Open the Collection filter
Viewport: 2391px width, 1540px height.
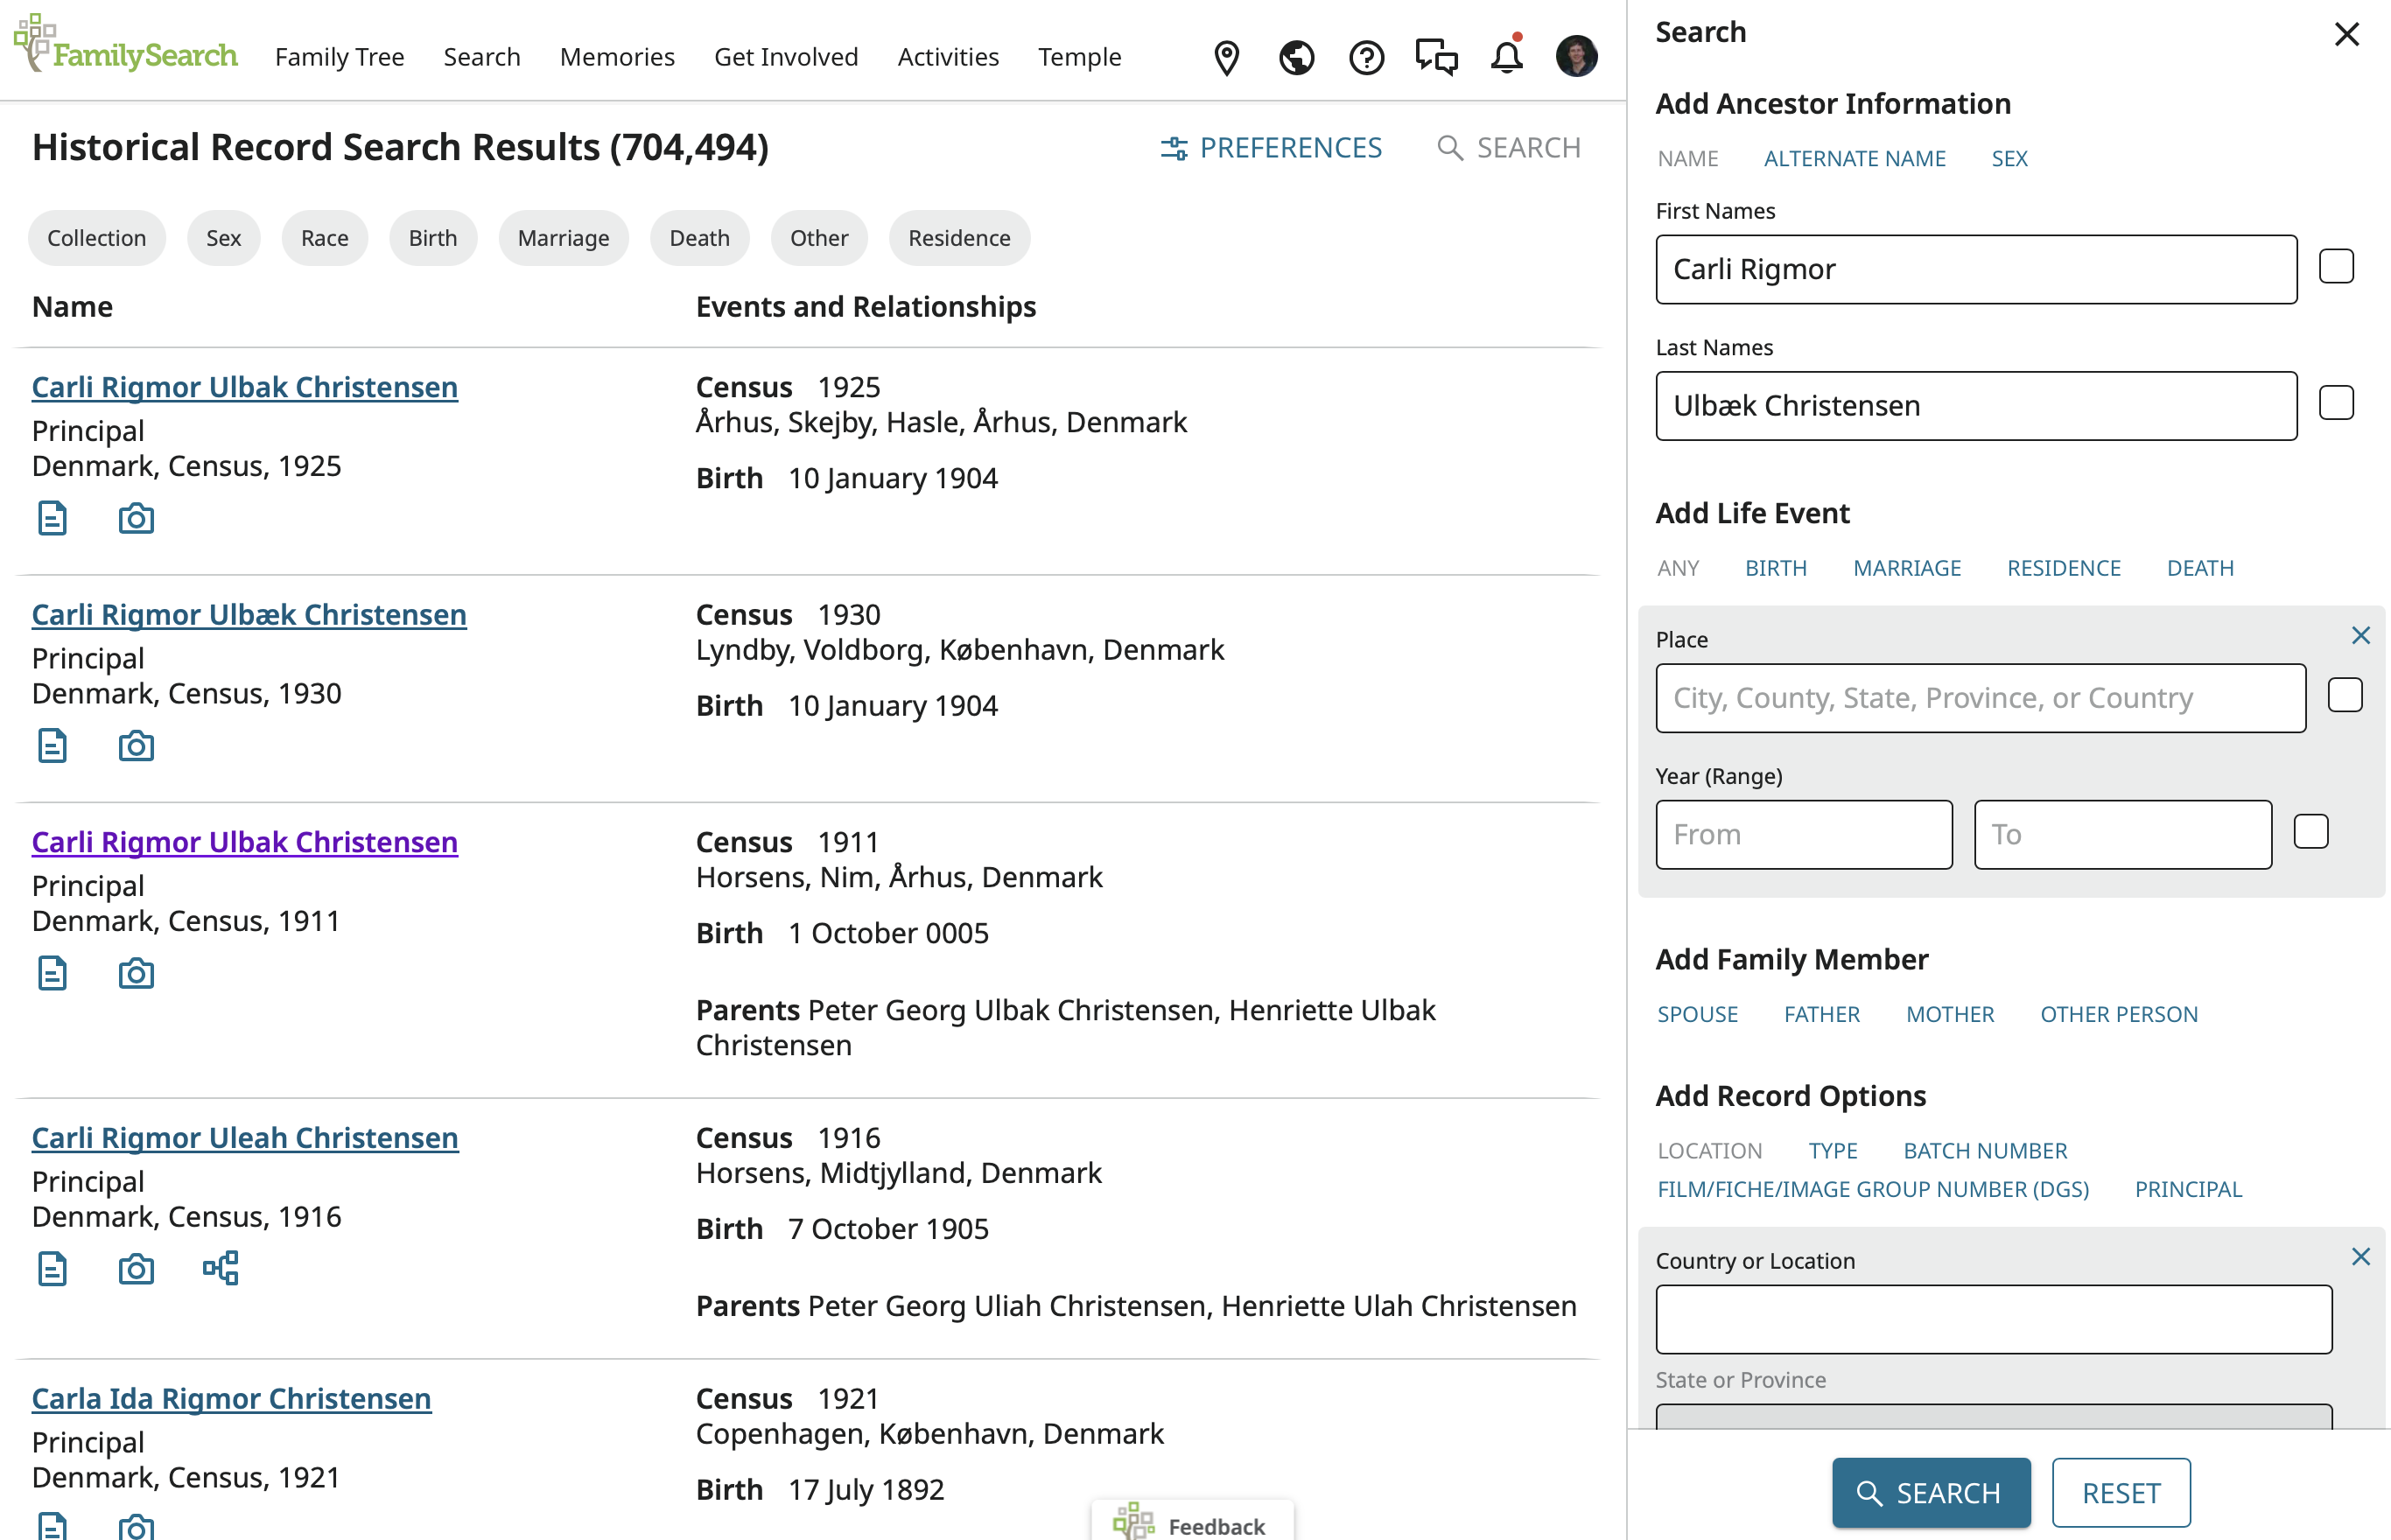[x=97, y=238]
